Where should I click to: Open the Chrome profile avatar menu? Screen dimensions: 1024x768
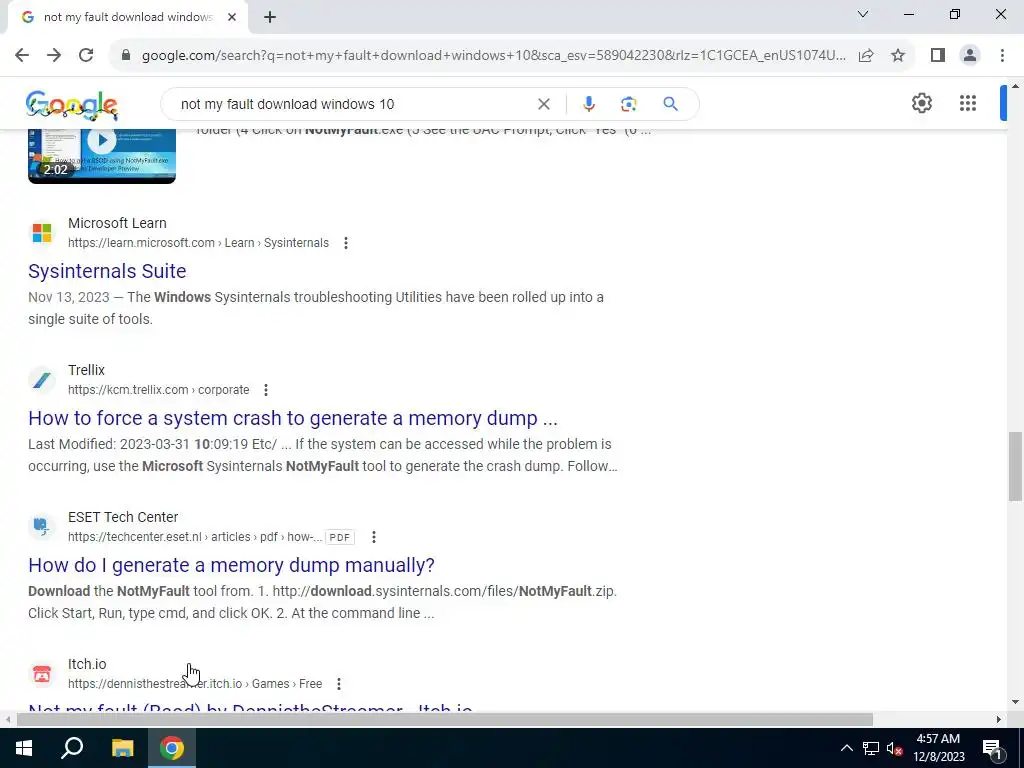[x=970, y=56]
